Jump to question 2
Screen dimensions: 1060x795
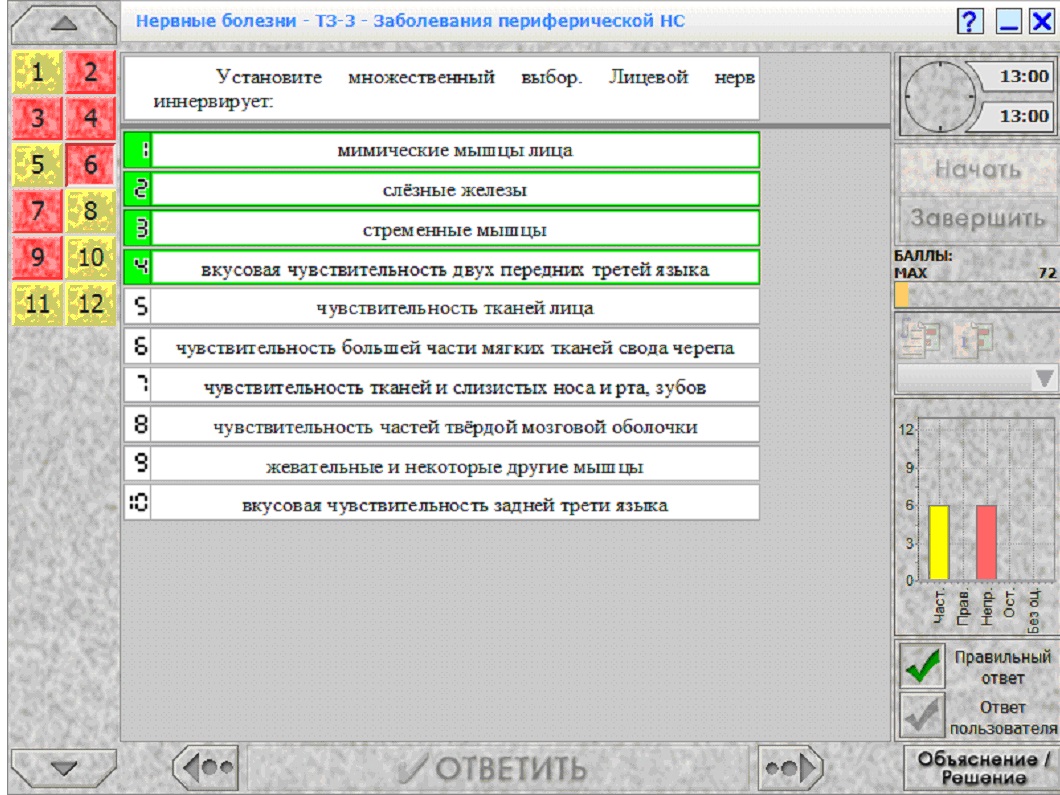tap(91, 72)
